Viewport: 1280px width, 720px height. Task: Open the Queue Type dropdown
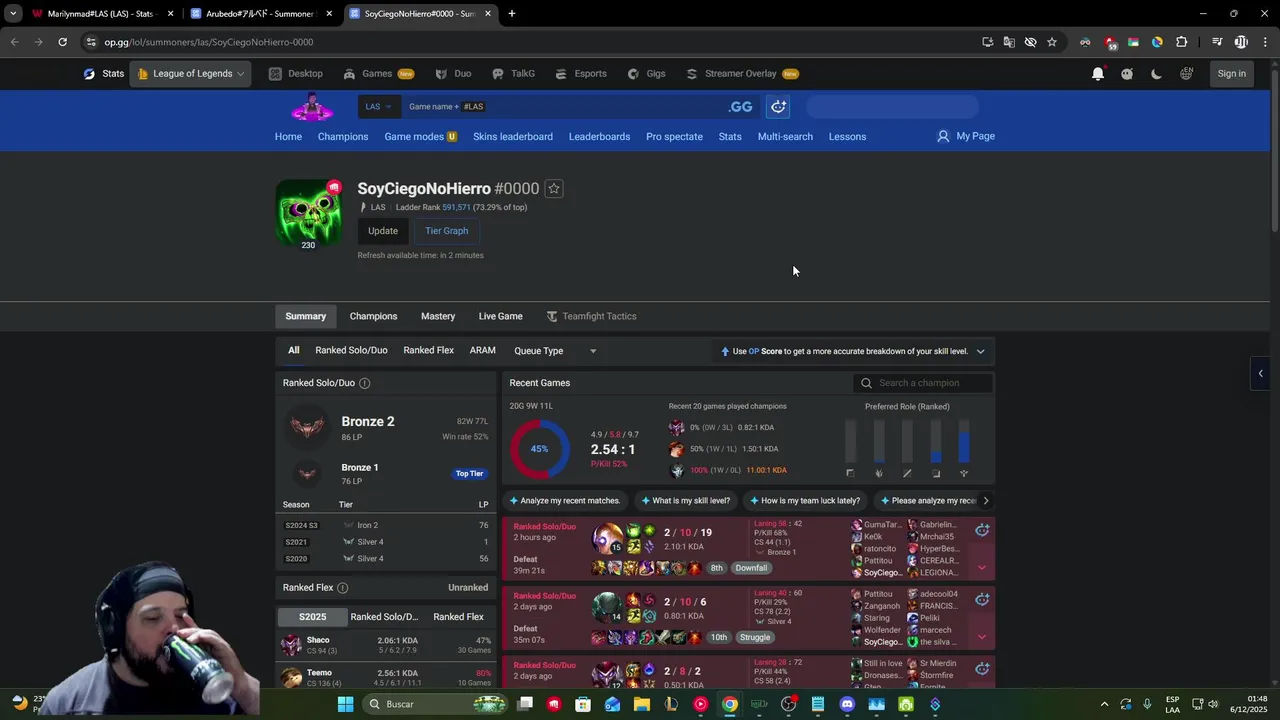point(555,351)
